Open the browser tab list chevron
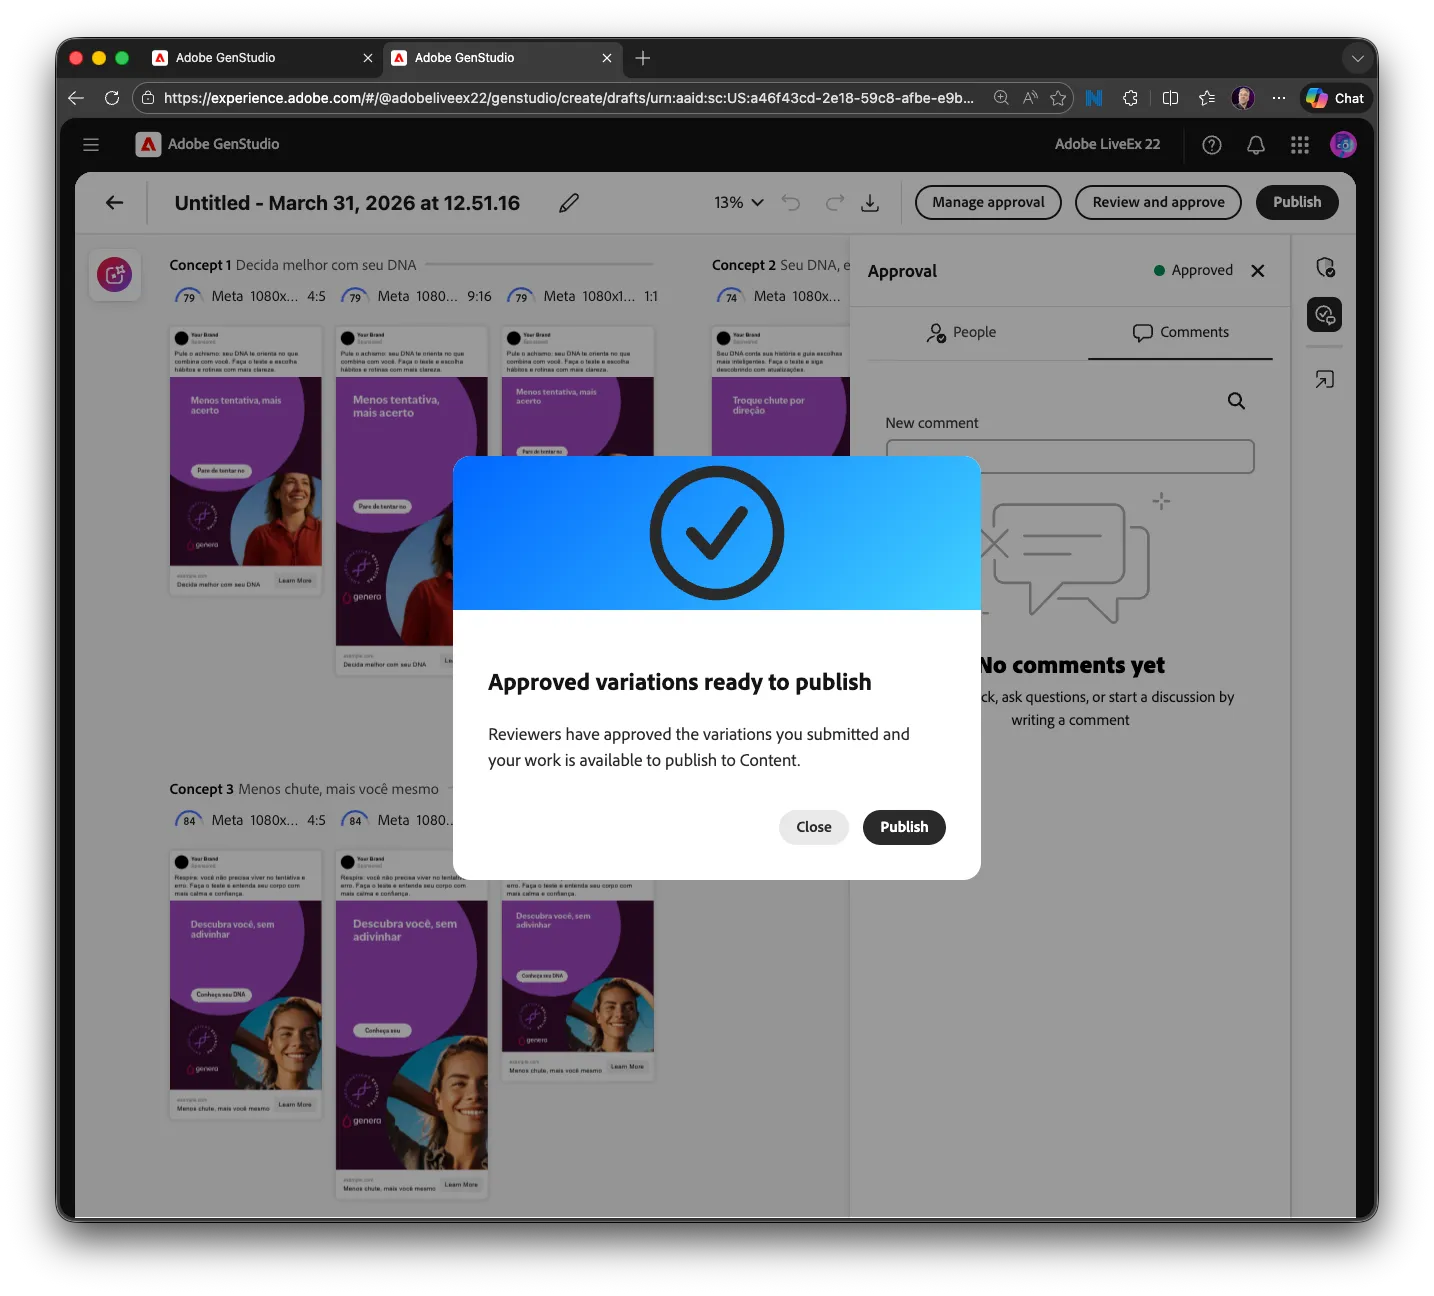Screen dimensions: 1434x1296 [1357, 58]
